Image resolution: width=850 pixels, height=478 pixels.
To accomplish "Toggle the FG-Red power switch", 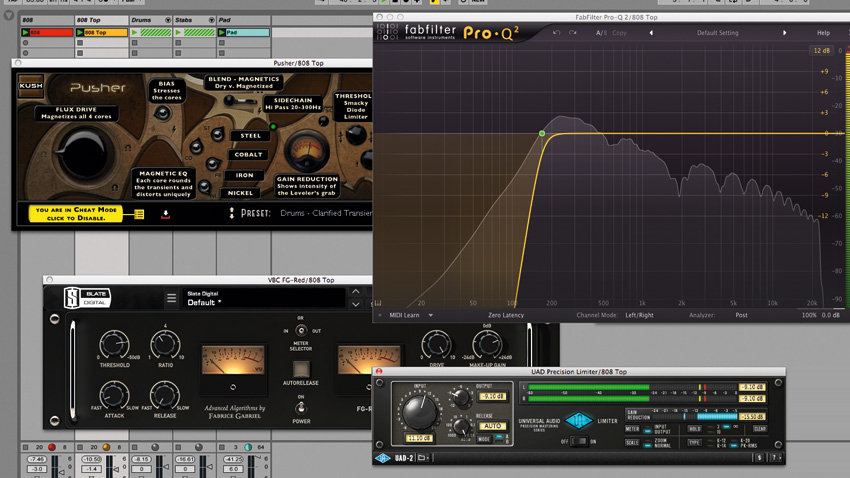I will point(300,408).
